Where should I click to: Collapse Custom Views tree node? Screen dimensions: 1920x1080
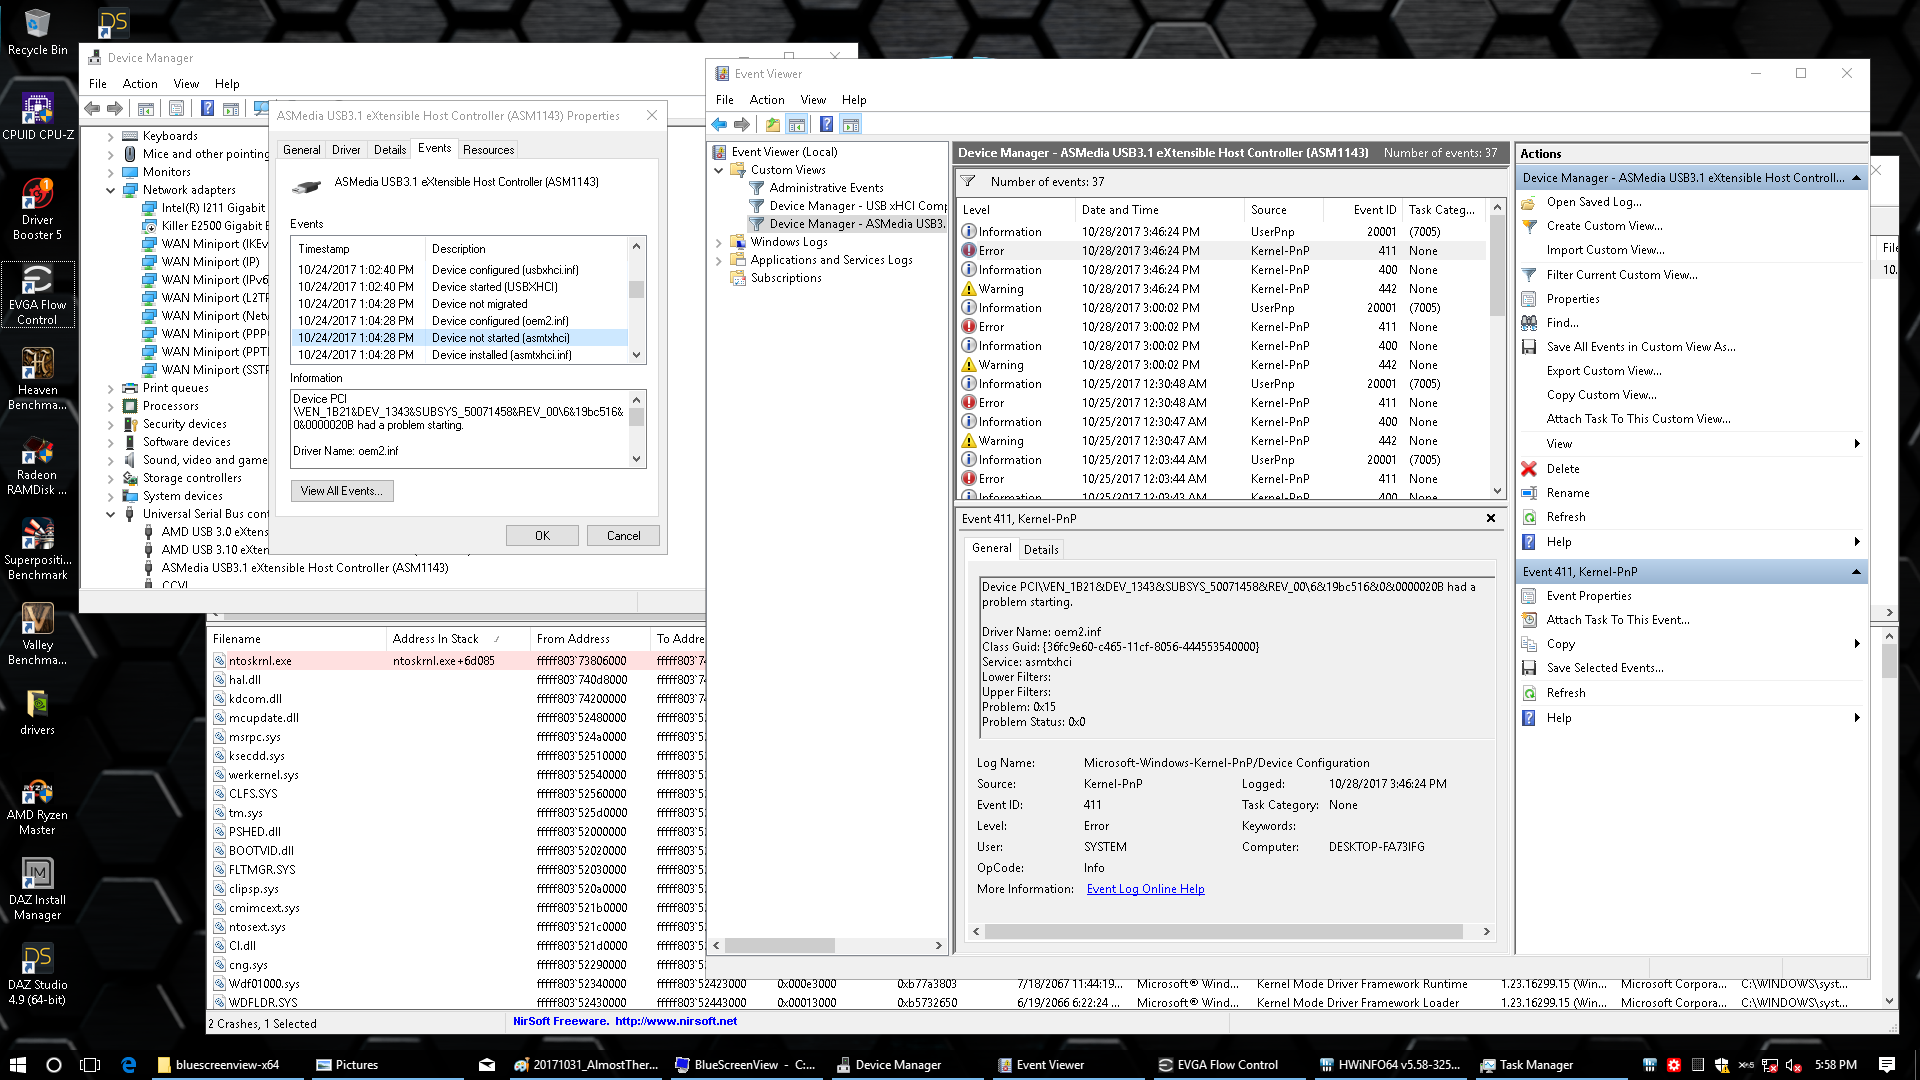point(719,170)
